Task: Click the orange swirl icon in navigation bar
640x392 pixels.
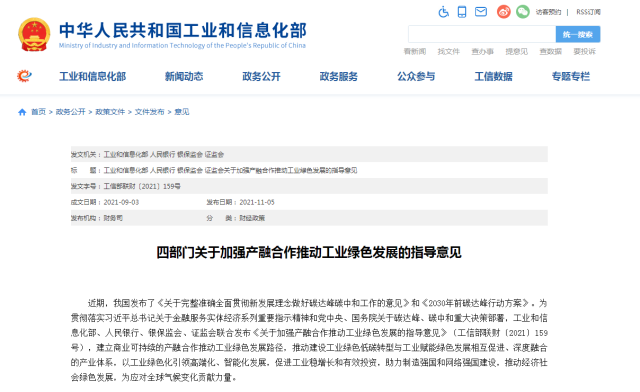Action: coord(24,76)
